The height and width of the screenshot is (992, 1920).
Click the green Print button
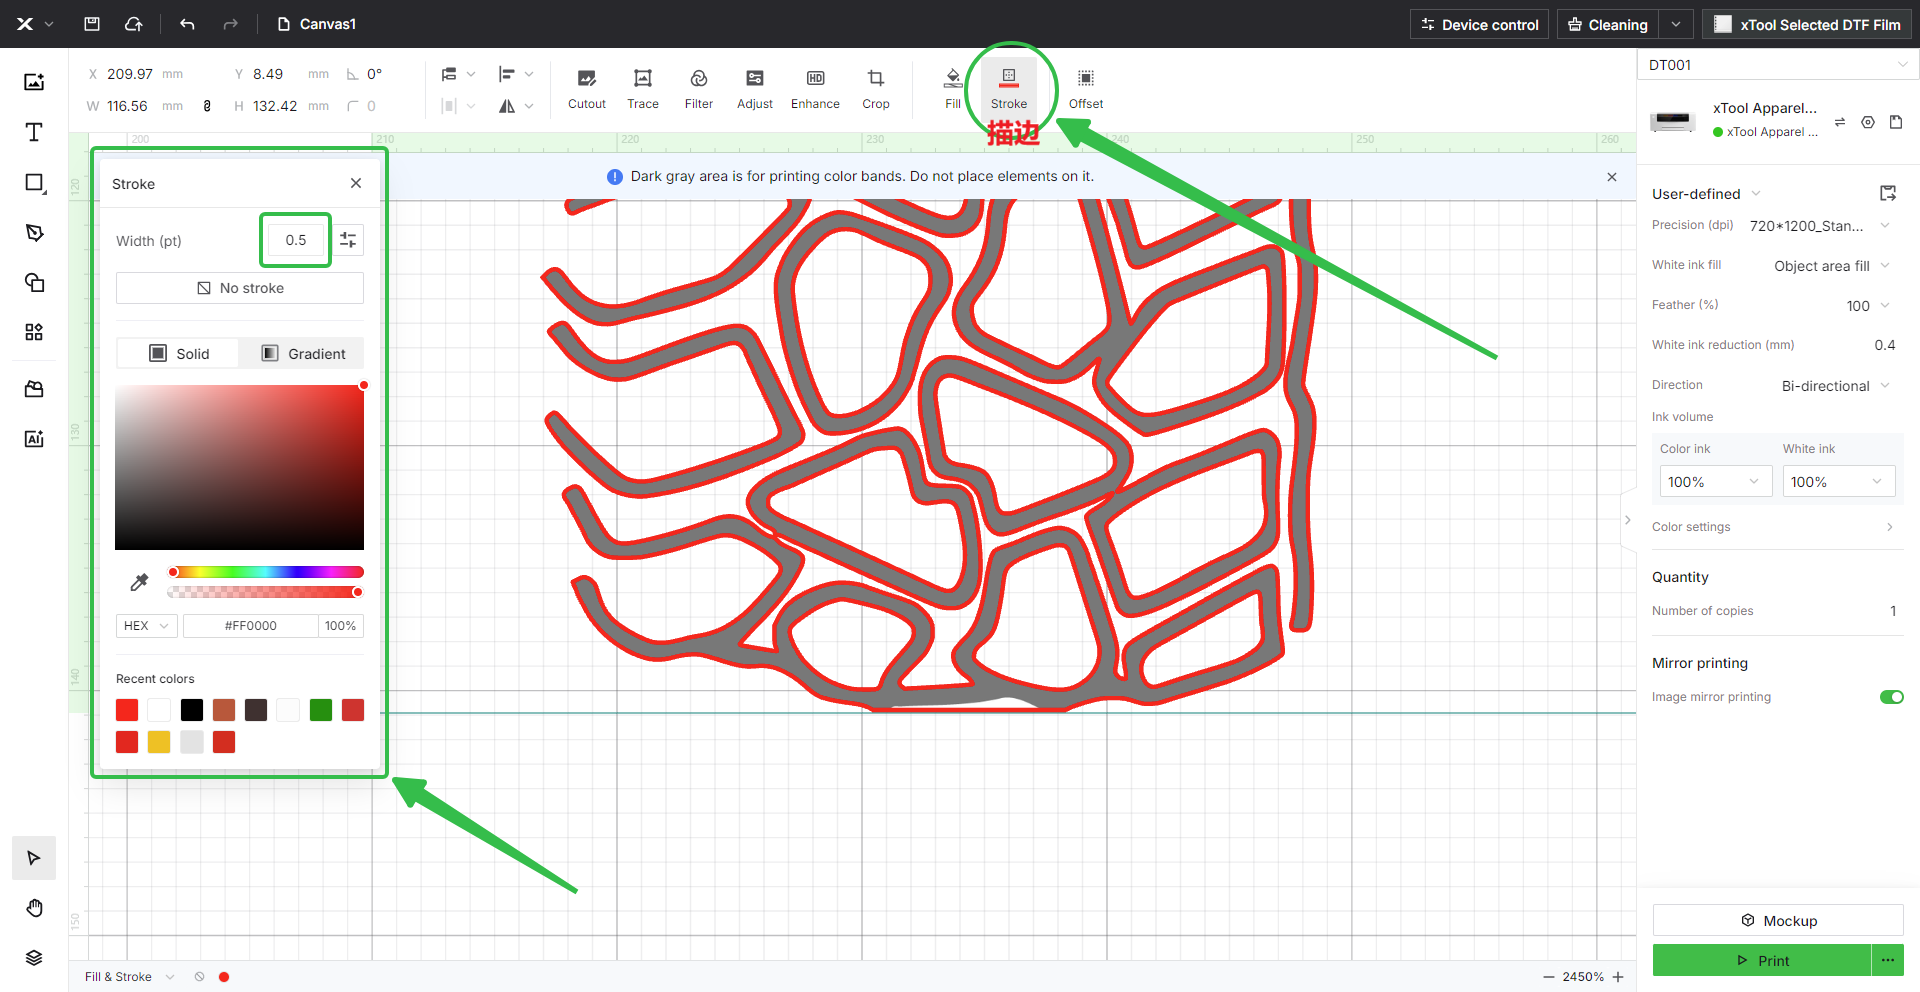(1761, 960)
